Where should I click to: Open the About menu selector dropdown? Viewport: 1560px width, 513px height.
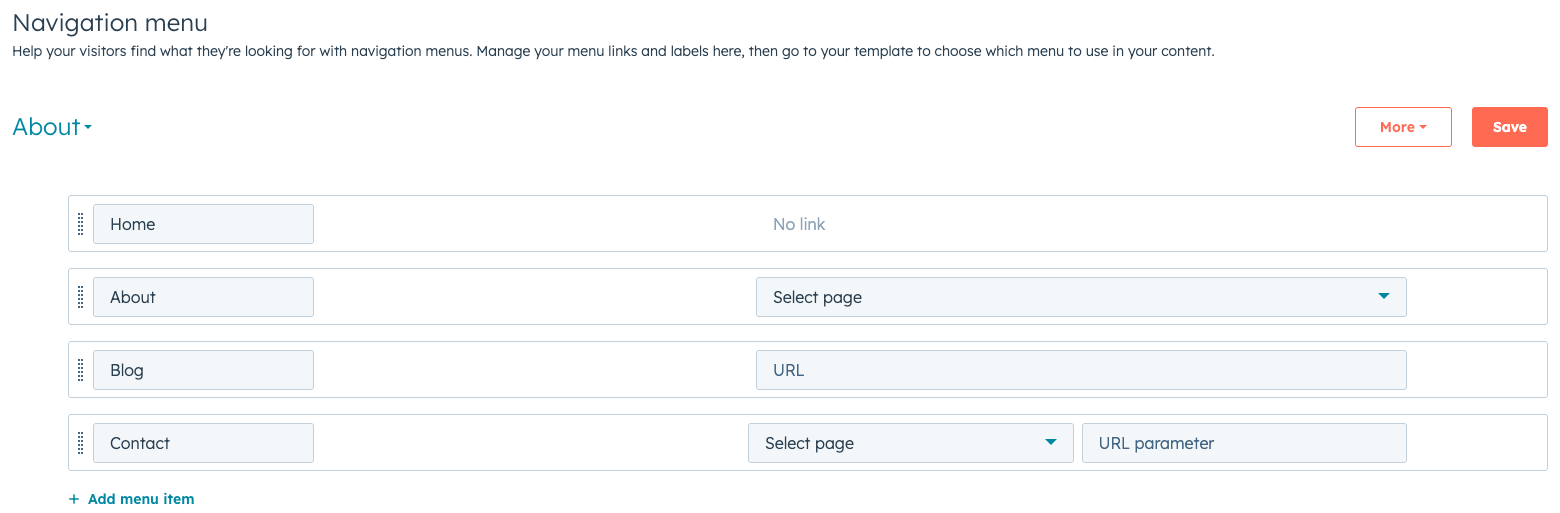click(x=52, y=127)
